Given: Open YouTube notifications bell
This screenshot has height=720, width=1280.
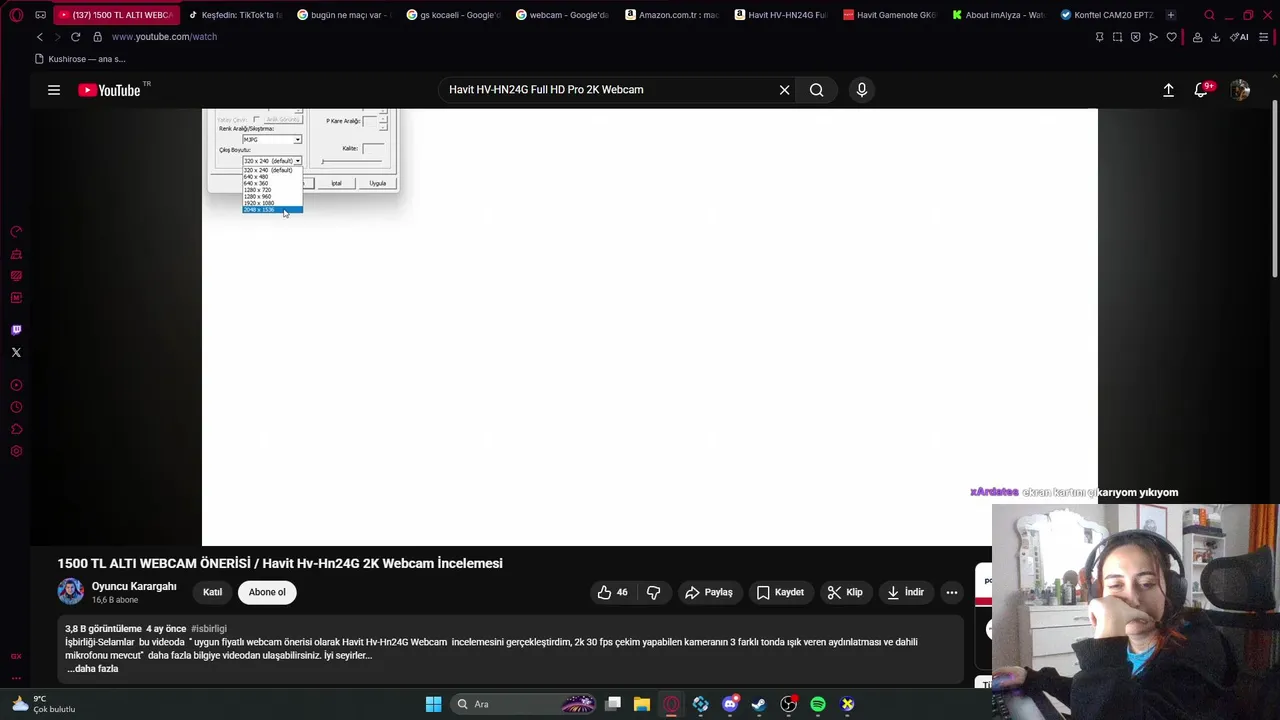Looking at the screenshot, I should point(1202,90).
